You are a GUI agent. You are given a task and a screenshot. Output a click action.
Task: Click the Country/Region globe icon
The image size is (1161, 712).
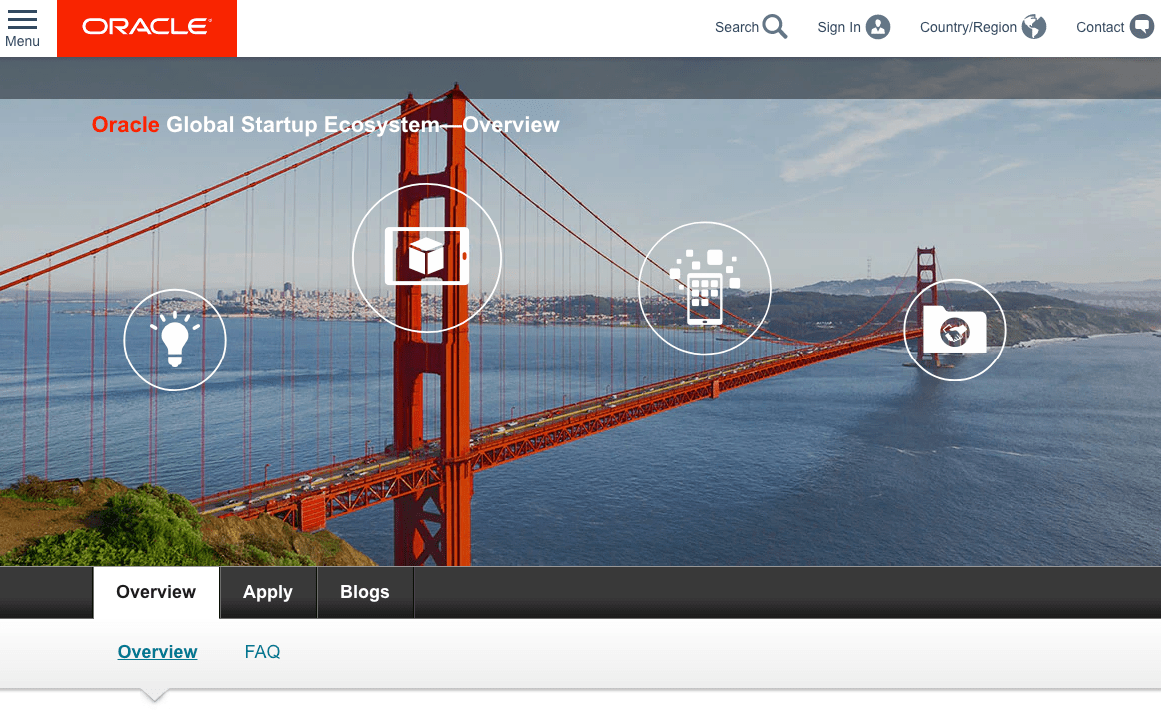click(1034, 27)
